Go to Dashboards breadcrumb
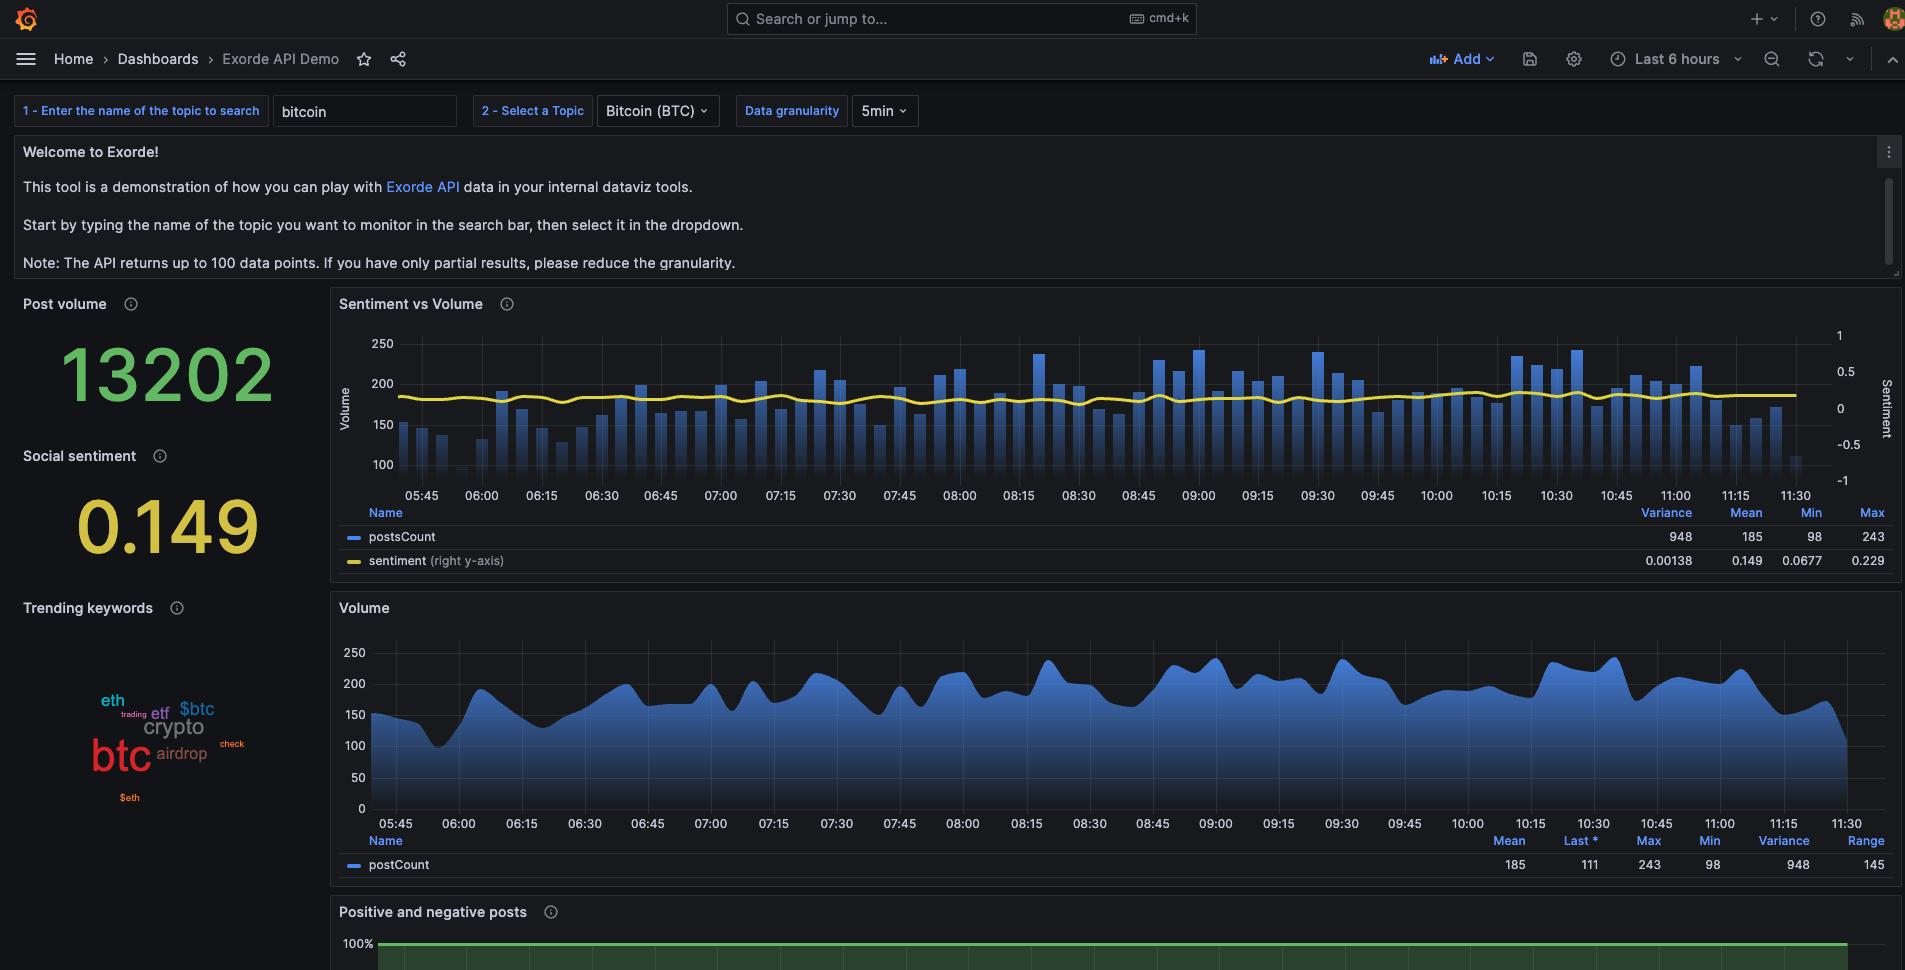Image resolution: width=1905 pixels, height=970 pixels. click(x=158, y=59)
